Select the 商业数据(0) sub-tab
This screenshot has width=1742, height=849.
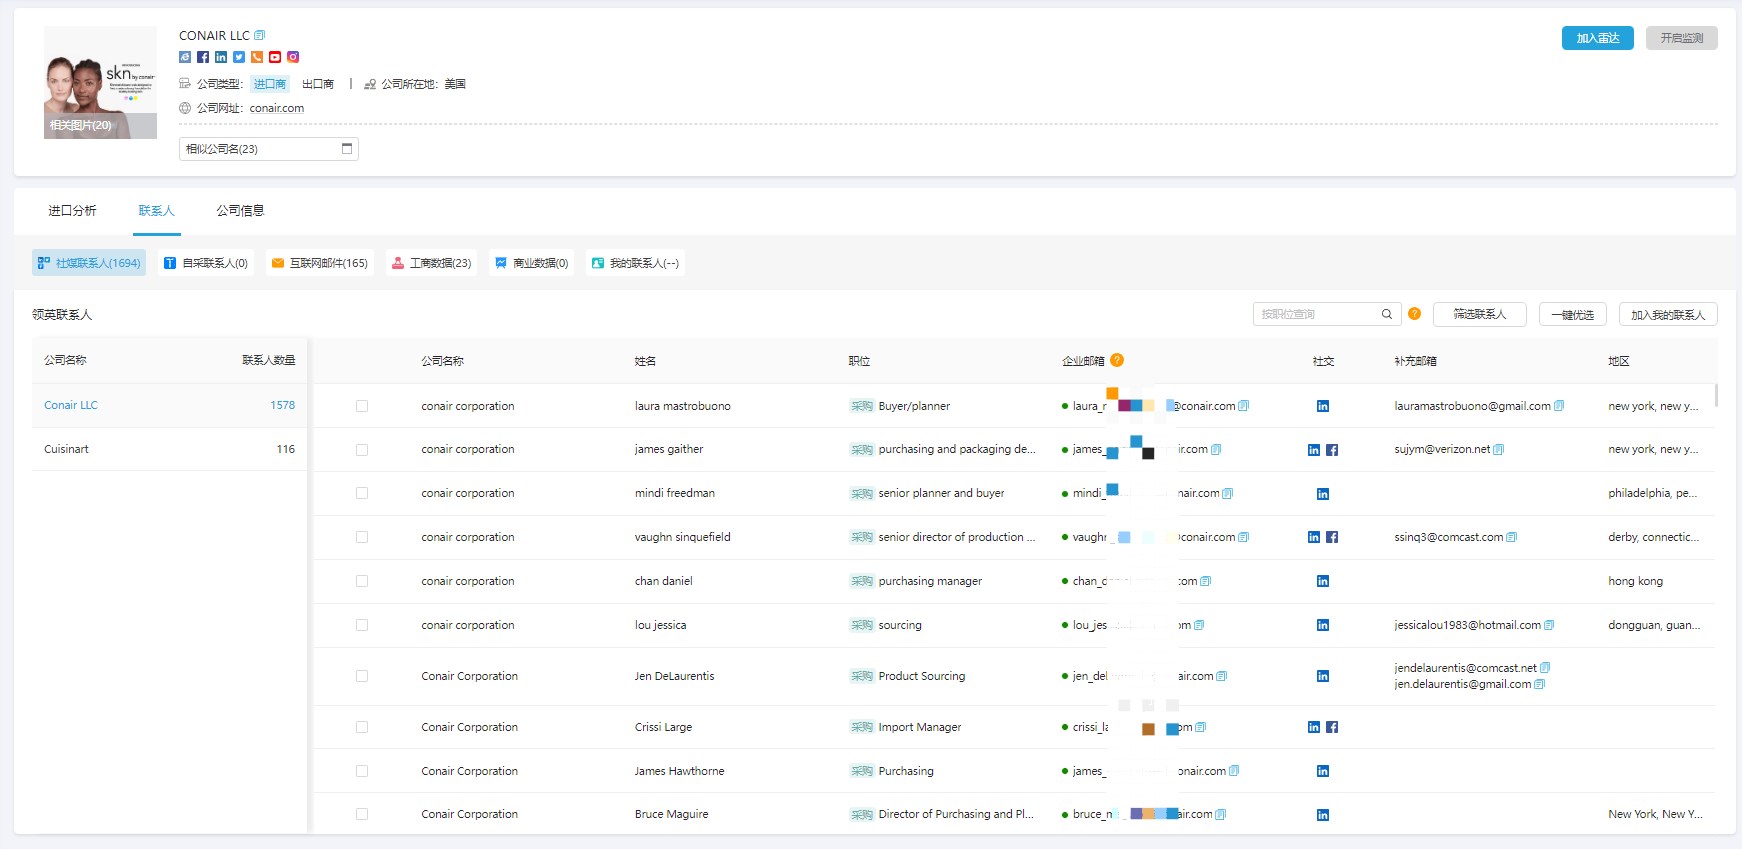click(x=531, y=263)
